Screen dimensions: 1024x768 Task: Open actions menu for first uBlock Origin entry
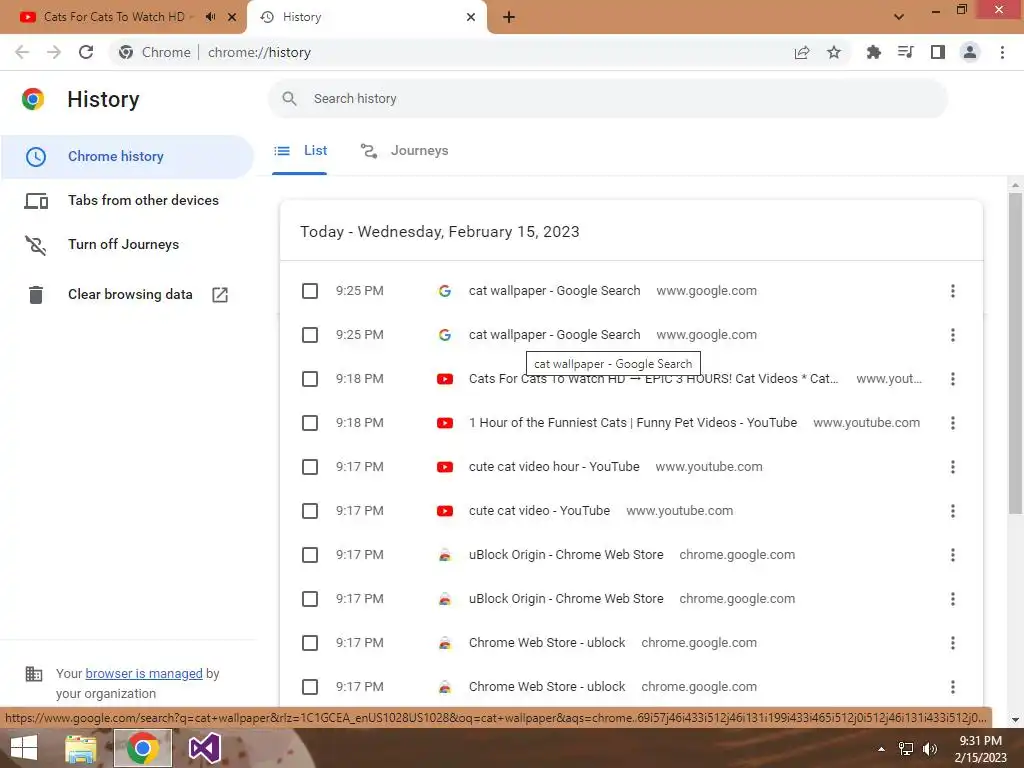click(953, 555)
